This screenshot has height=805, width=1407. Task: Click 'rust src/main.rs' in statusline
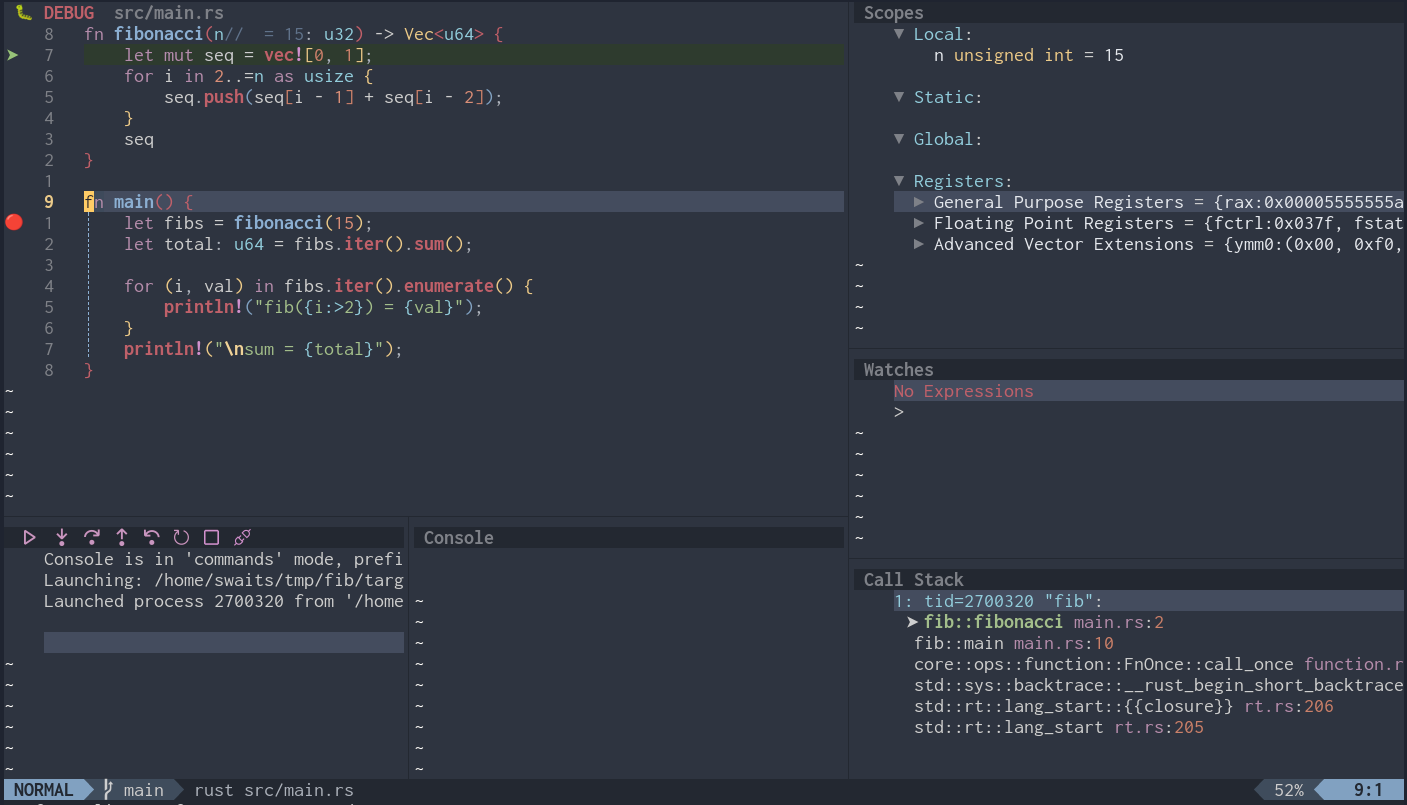tap(274, 790)
